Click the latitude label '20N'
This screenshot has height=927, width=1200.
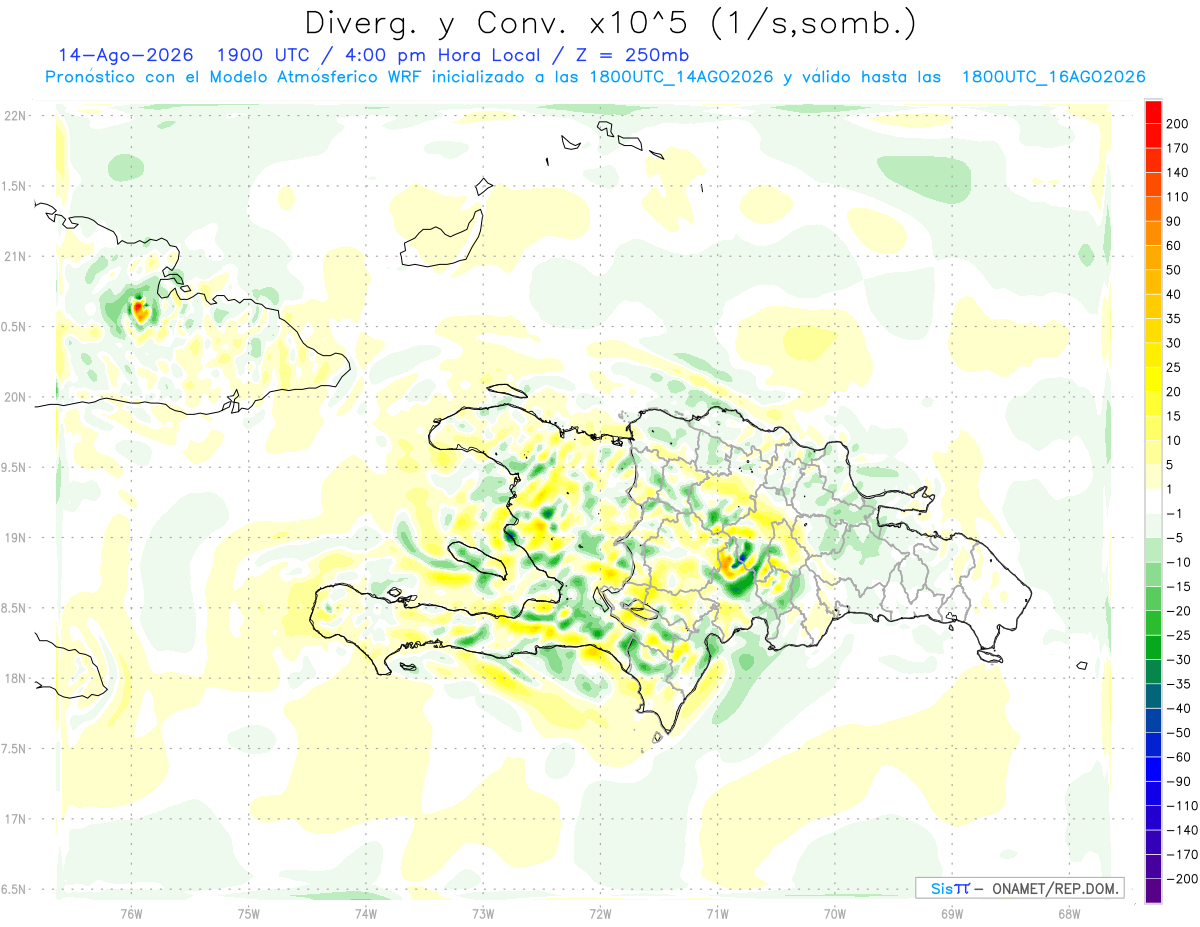15,397
